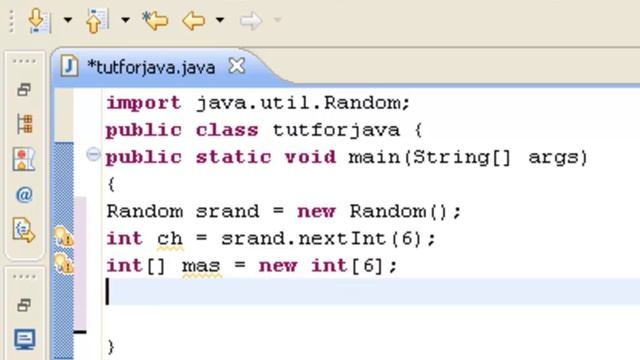Click the underlined variable mas
Viewport: 640px width, 360px height.
(x=201, y=266)
